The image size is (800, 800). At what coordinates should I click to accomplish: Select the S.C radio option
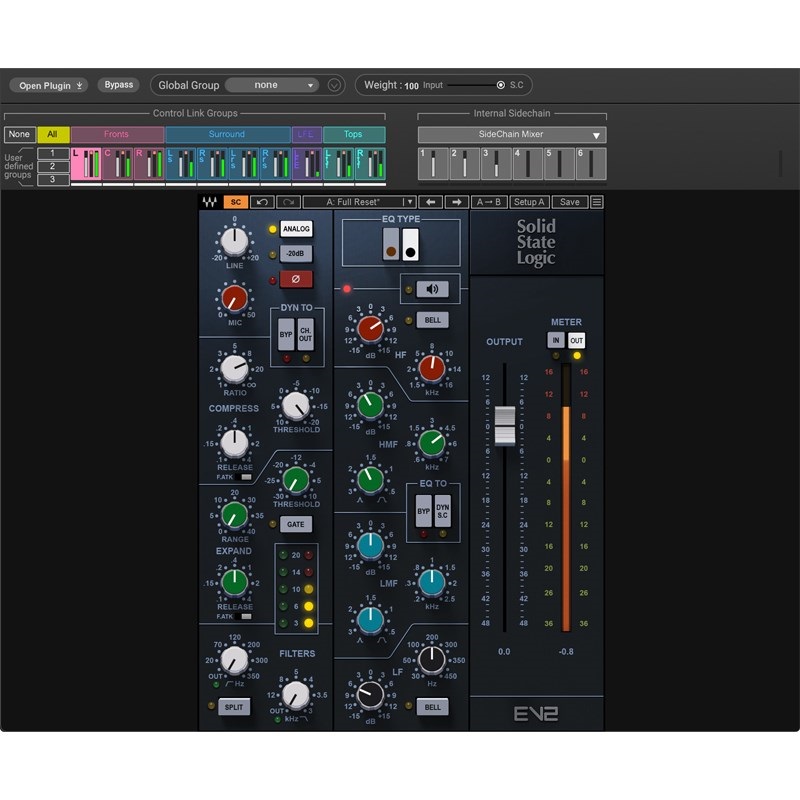[501, 85]
